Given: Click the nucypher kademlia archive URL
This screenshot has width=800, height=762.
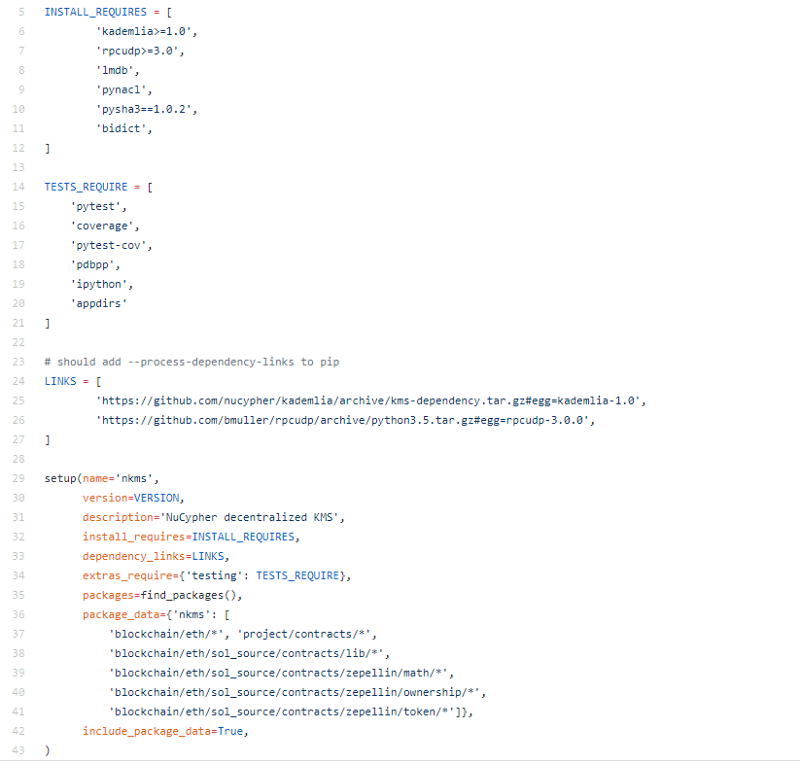Looking at the screenshot, I should (368, 401).
